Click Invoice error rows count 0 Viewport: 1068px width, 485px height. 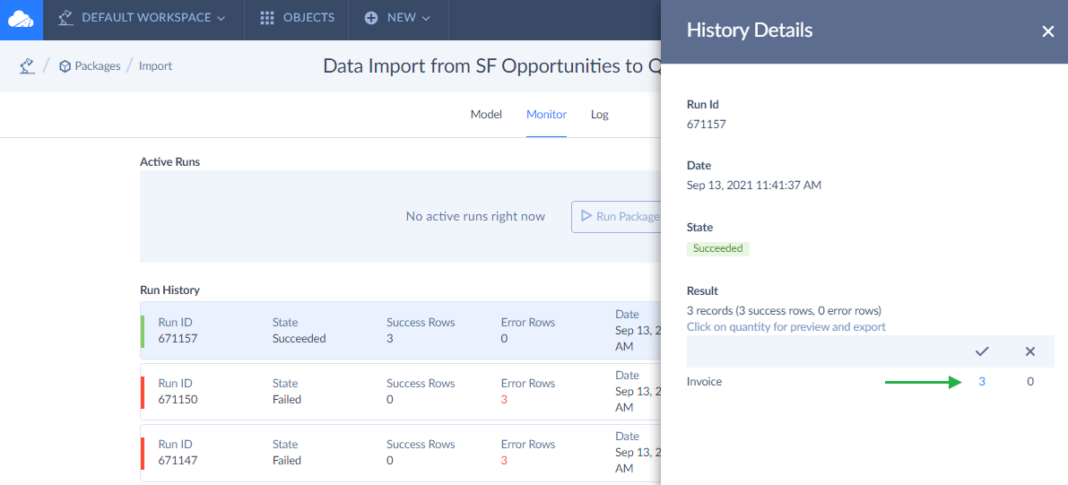[1030, 382]
